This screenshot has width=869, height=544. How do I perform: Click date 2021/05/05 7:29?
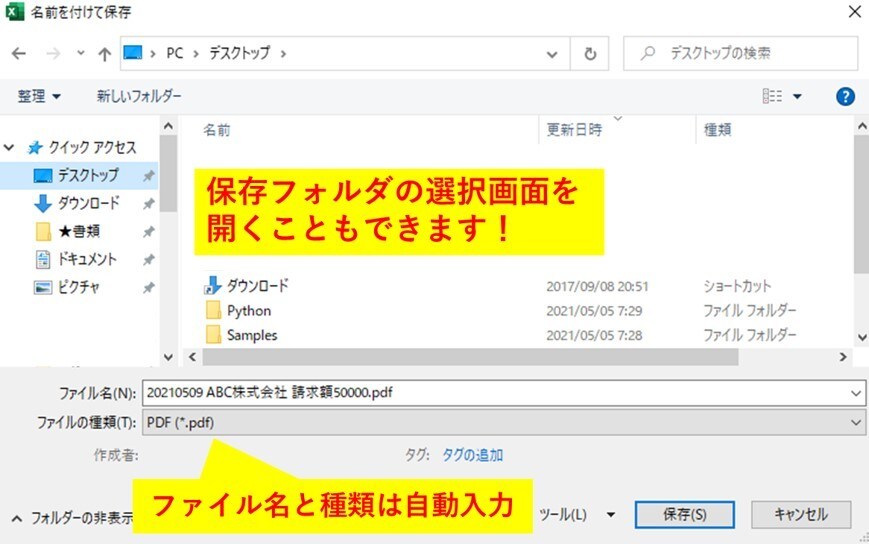coord(594,311)
